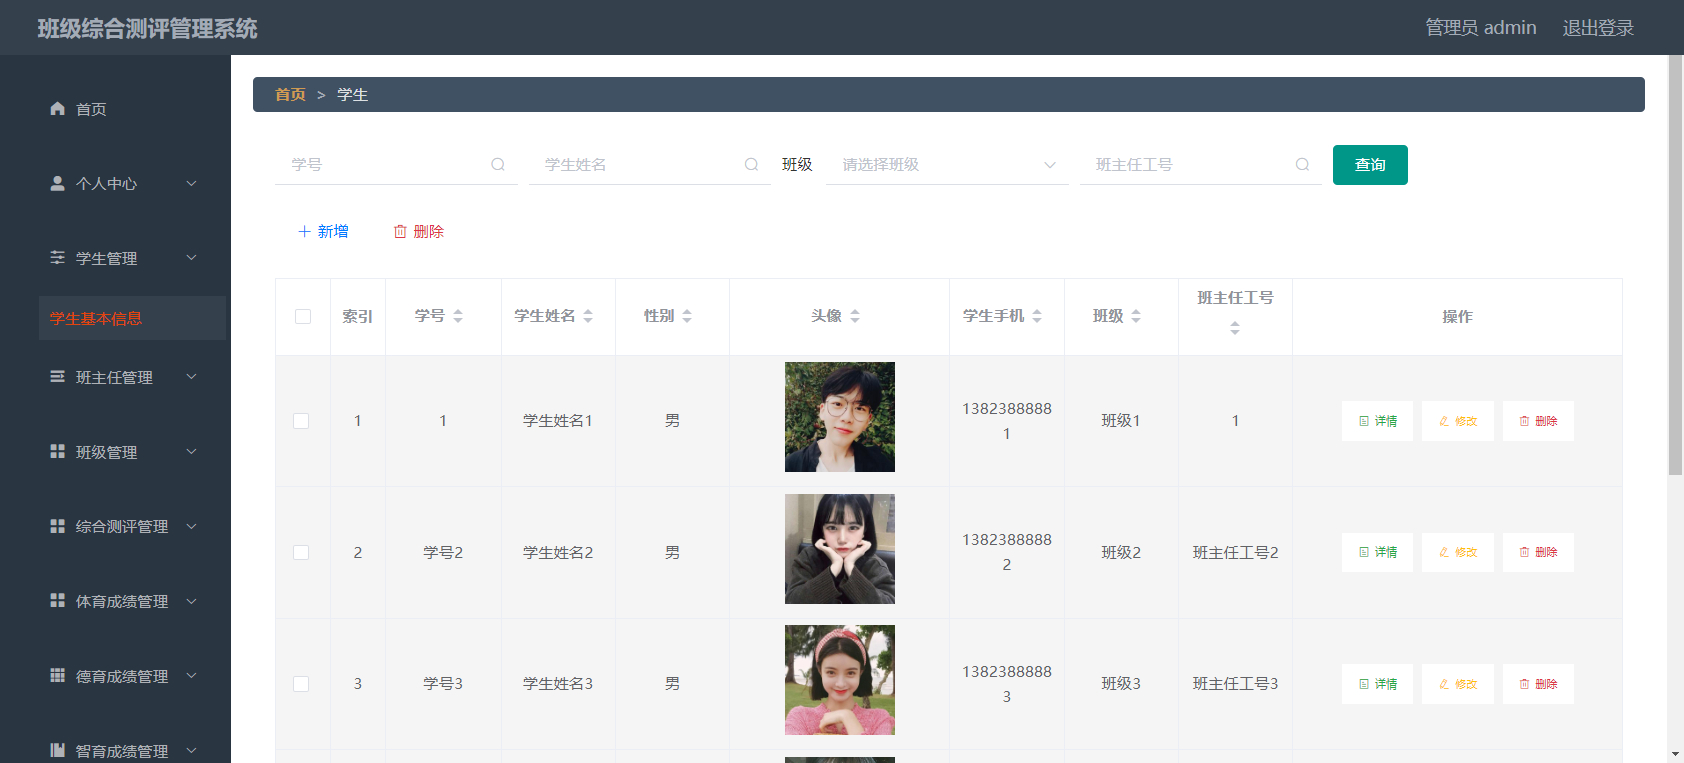This screenshot has width=1684, height=763.
Task: Expand 体育成绩管理 chevron
Action: 191,600
